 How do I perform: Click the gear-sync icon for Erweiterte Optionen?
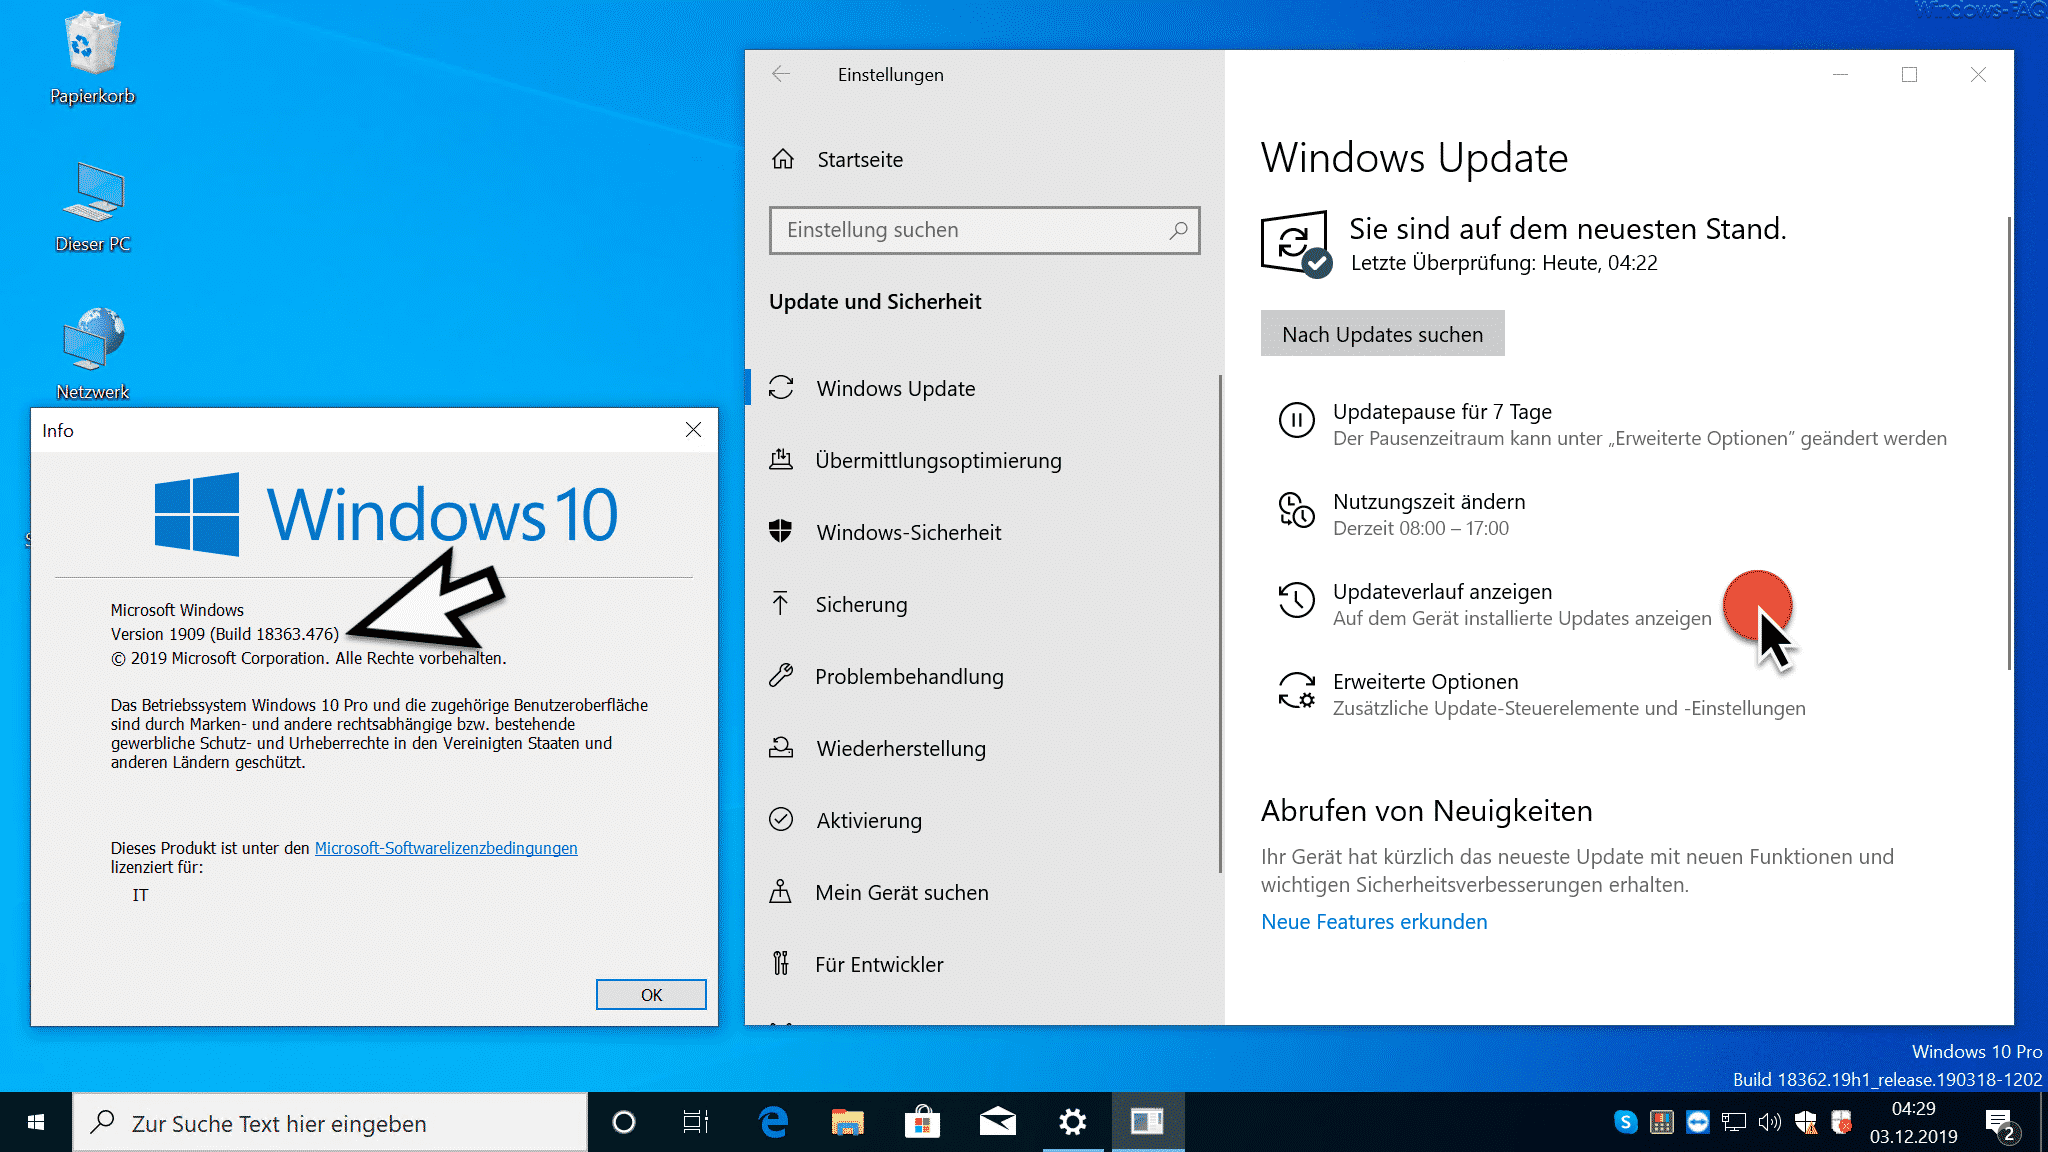[x=1297, y=691]
